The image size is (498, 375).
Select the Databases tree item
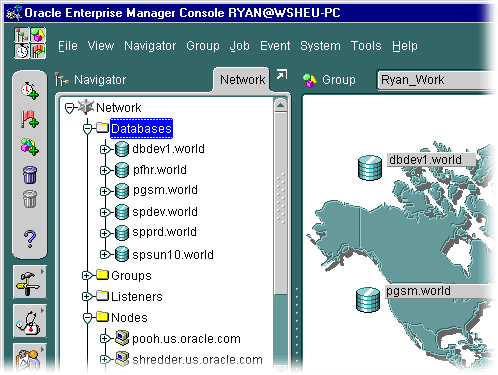(141, 128)
